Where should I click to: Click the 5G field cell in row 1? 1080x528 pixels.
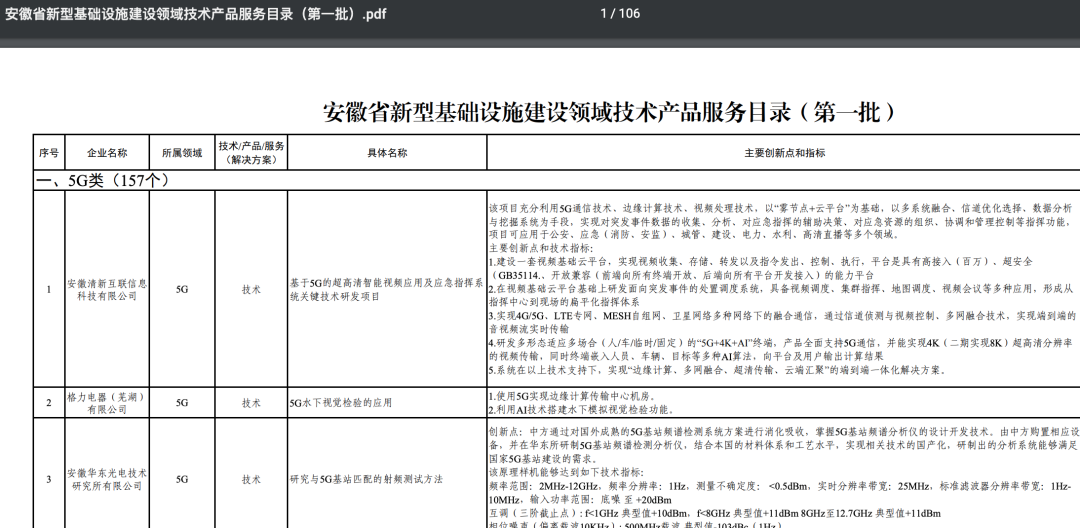pos(183,289)
